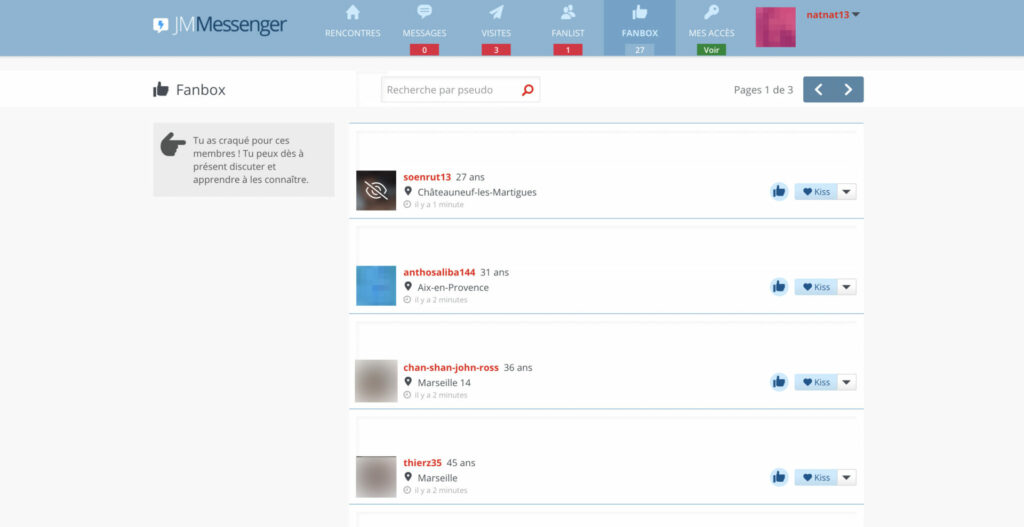Click the green Voir badge
The height and width of the screenshot is (527, 1024).
(712, 50)
